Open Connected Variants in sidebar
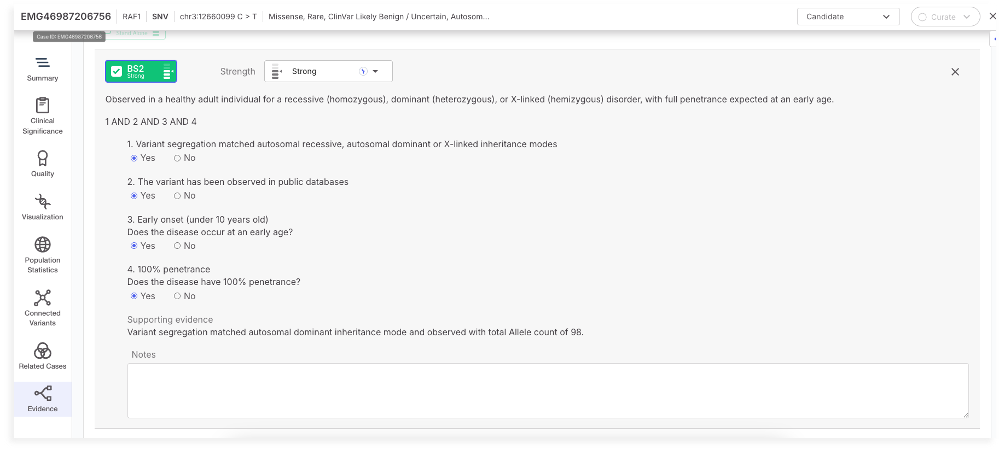This screenshot has height=452, width=1000. point(42,307)
